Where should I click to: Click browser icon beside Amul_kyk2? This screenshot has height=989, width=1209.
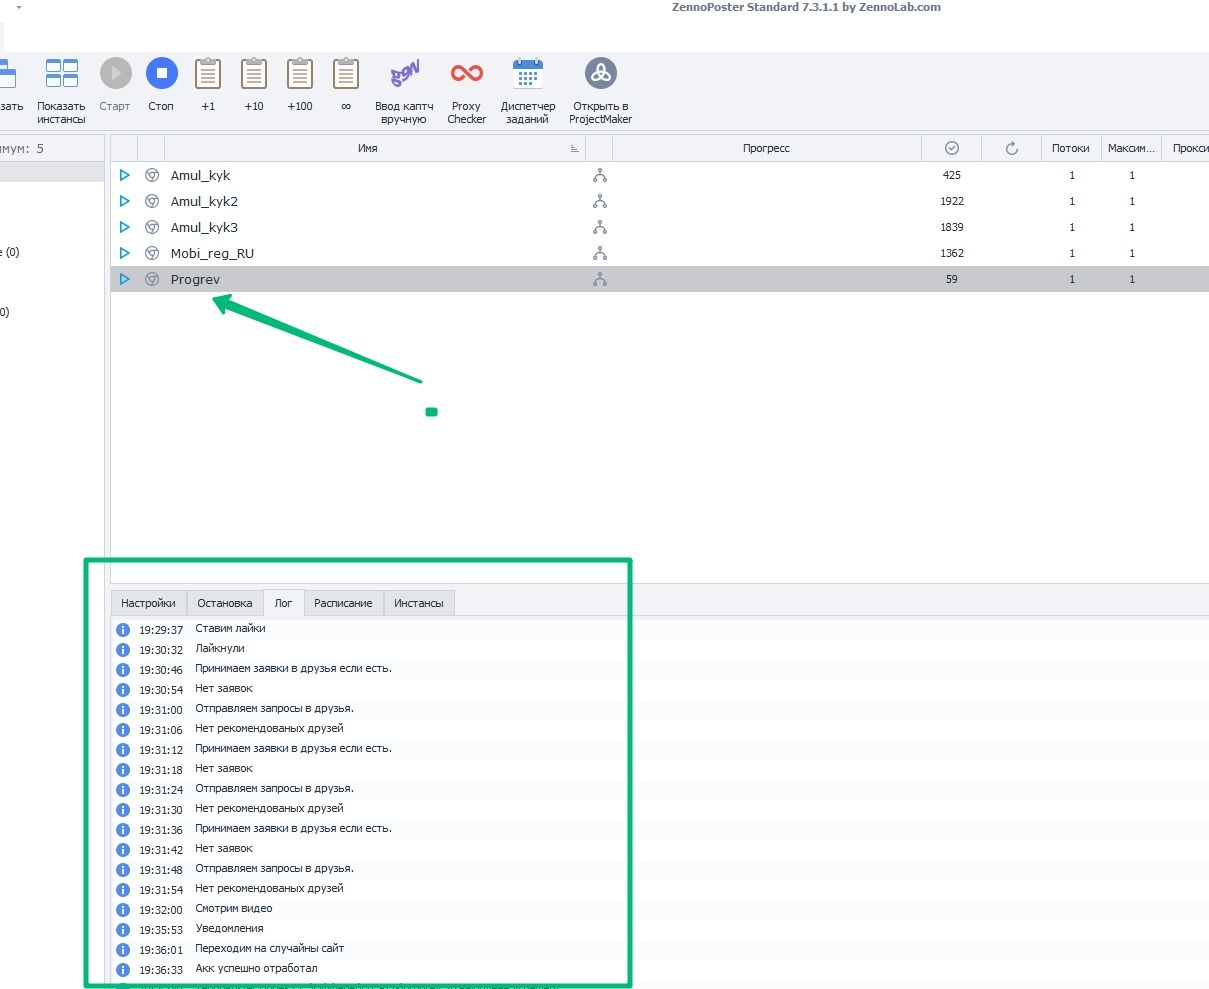pos(152,201)
